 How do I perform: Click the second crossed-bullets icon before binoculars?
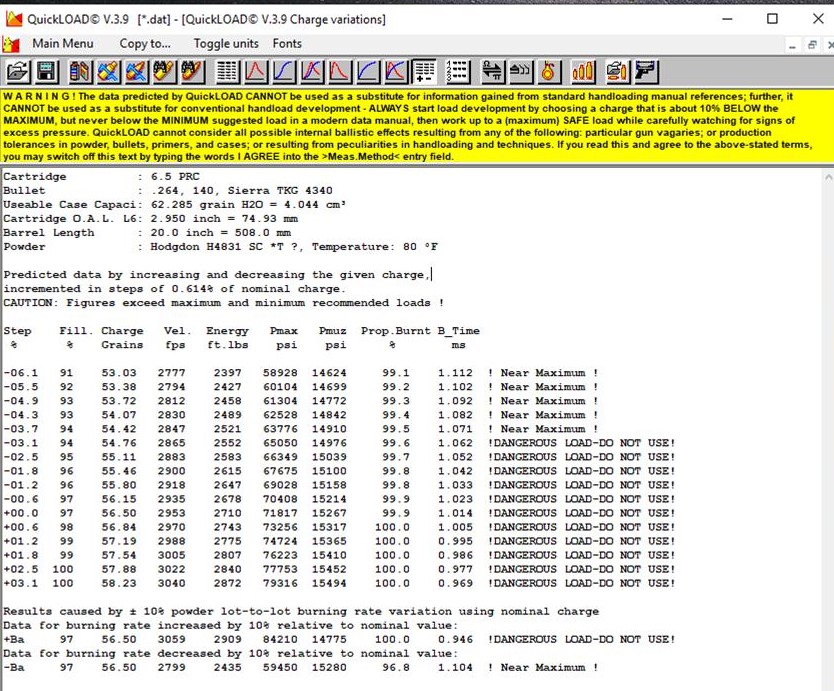[x=136, y=71]
